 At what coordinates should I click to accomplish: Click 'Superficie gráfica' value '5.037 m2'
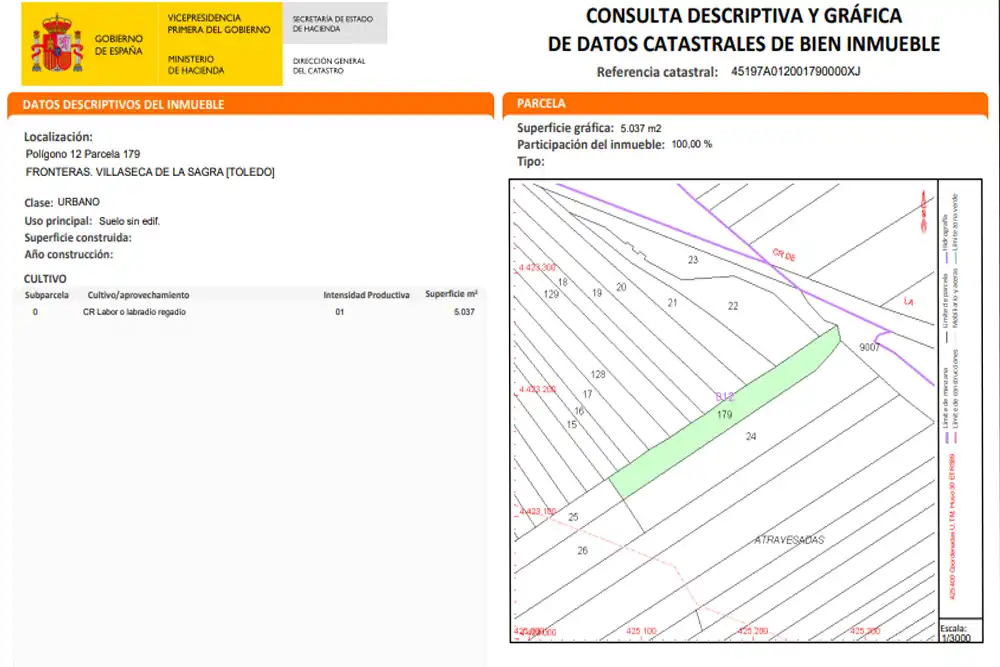click(x=641, y=128)
